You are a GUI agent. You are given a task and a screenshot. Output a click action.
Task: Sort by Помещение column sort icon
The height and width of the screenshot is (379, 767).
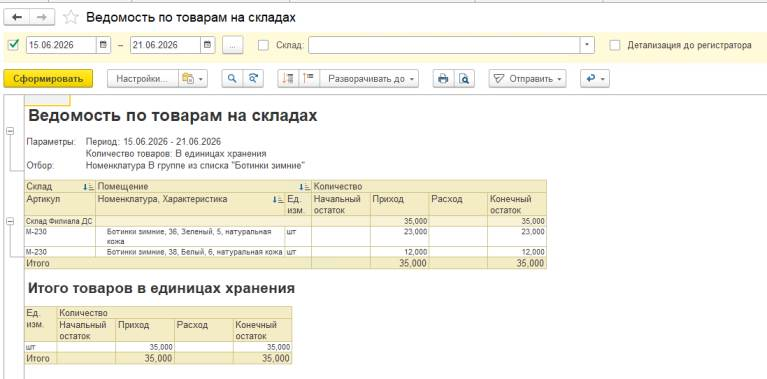pyautogui.click(x=304, y=186)
